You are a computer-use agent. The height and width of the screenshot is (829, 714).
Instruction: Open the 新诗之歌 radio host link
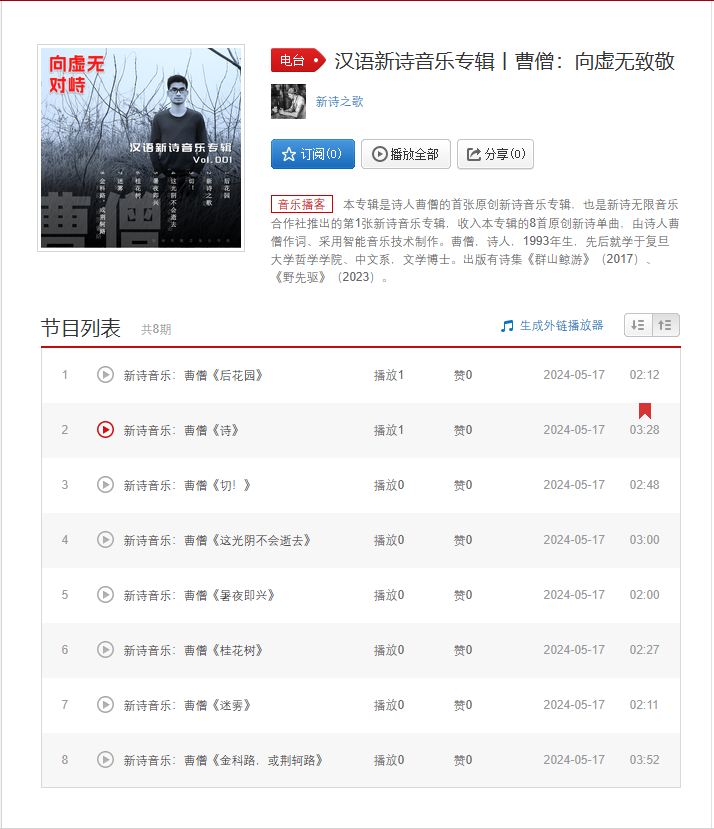tap(340, 102)
